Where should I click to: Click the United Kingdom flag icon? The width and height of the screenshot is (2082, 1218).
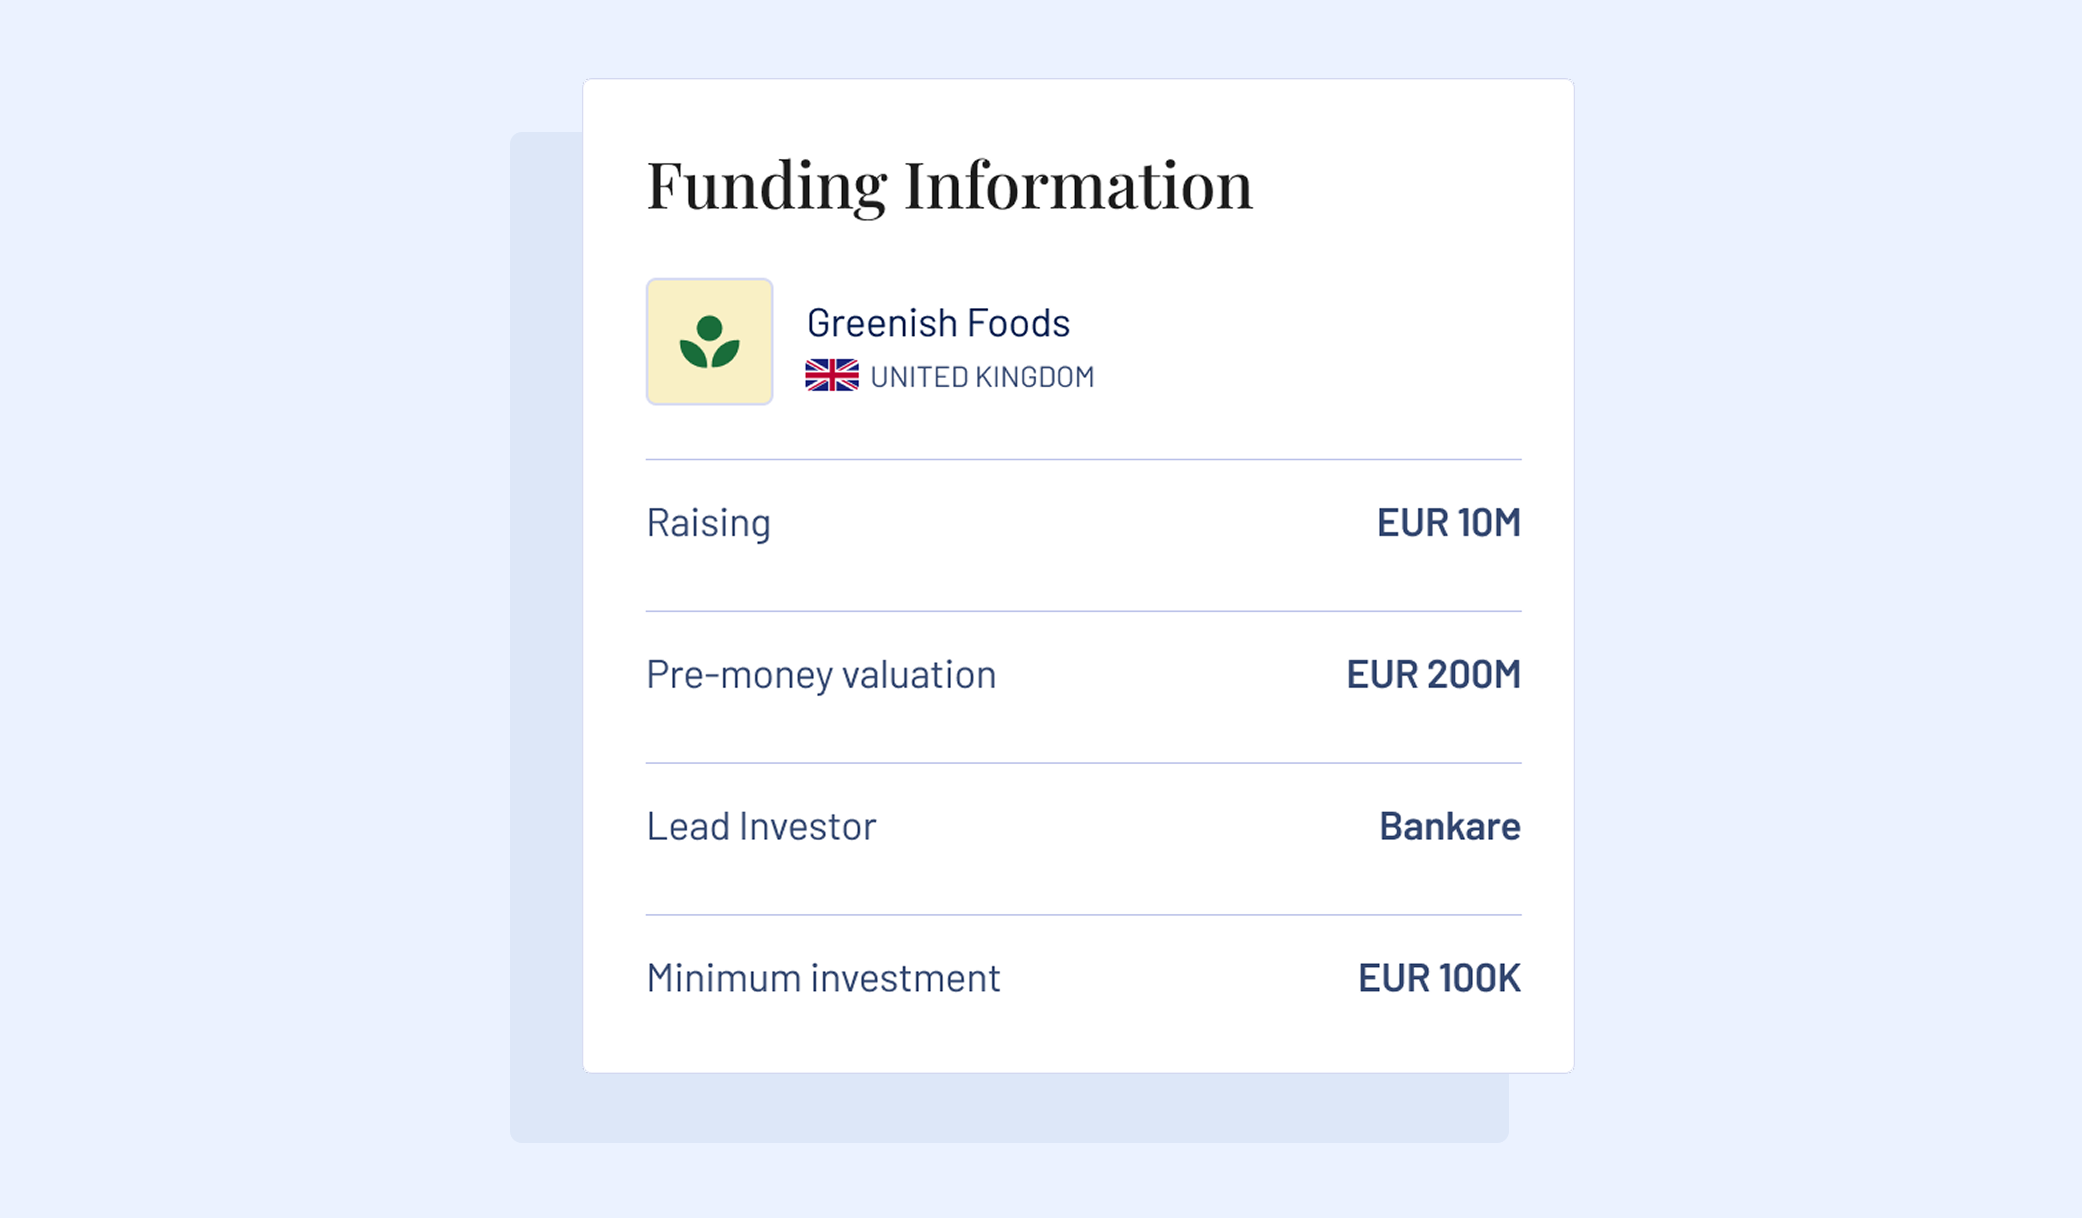(832, 376)
